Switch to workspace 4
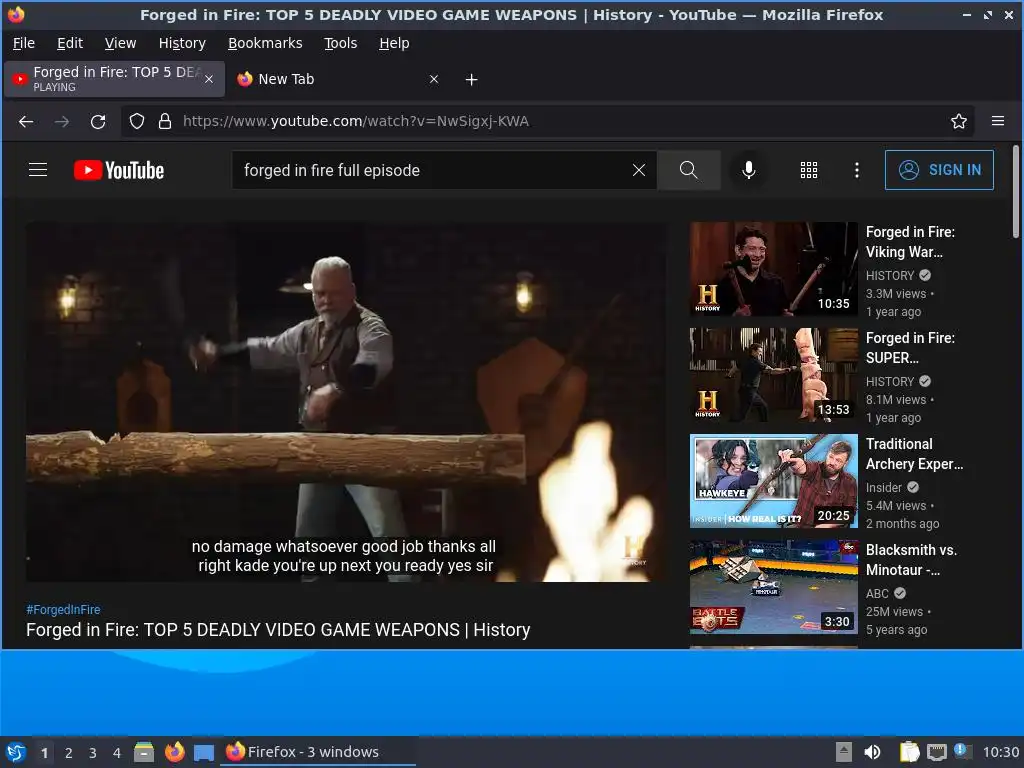This screenshot has width=1024, height=768. tap(117, 753)
